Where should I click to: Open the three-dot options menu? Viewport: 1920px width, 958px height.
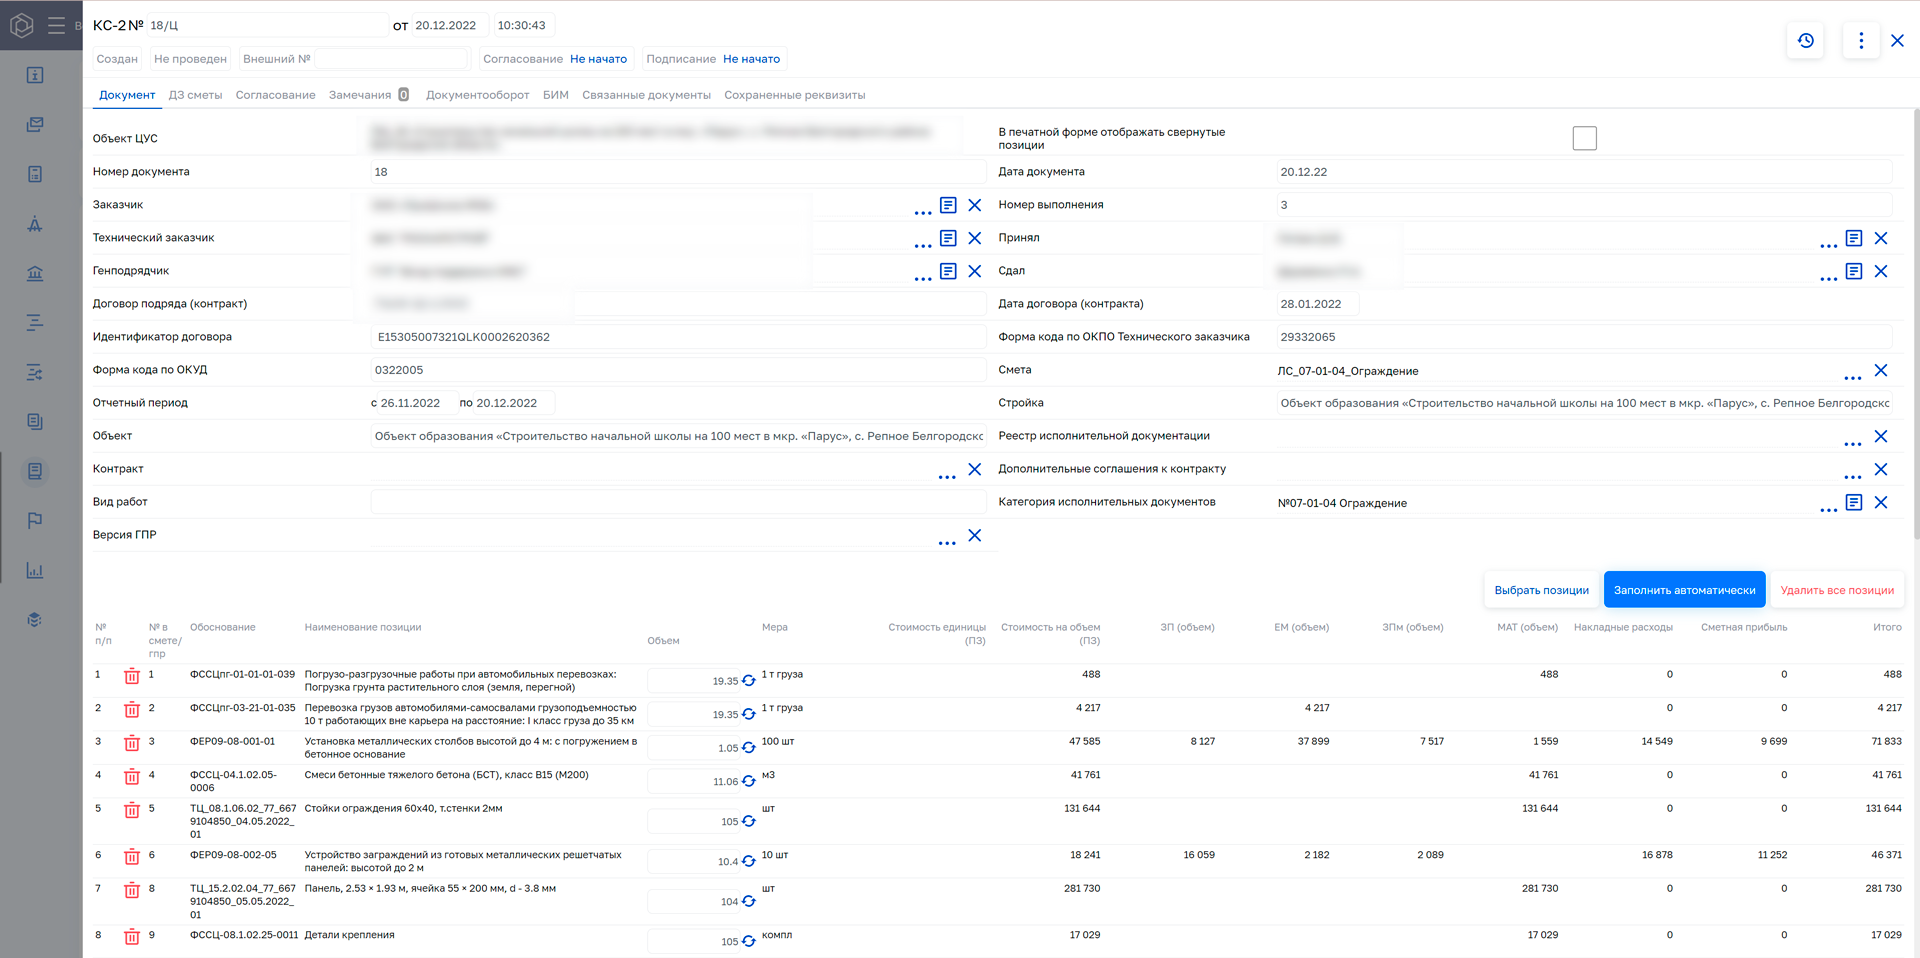1861,40
